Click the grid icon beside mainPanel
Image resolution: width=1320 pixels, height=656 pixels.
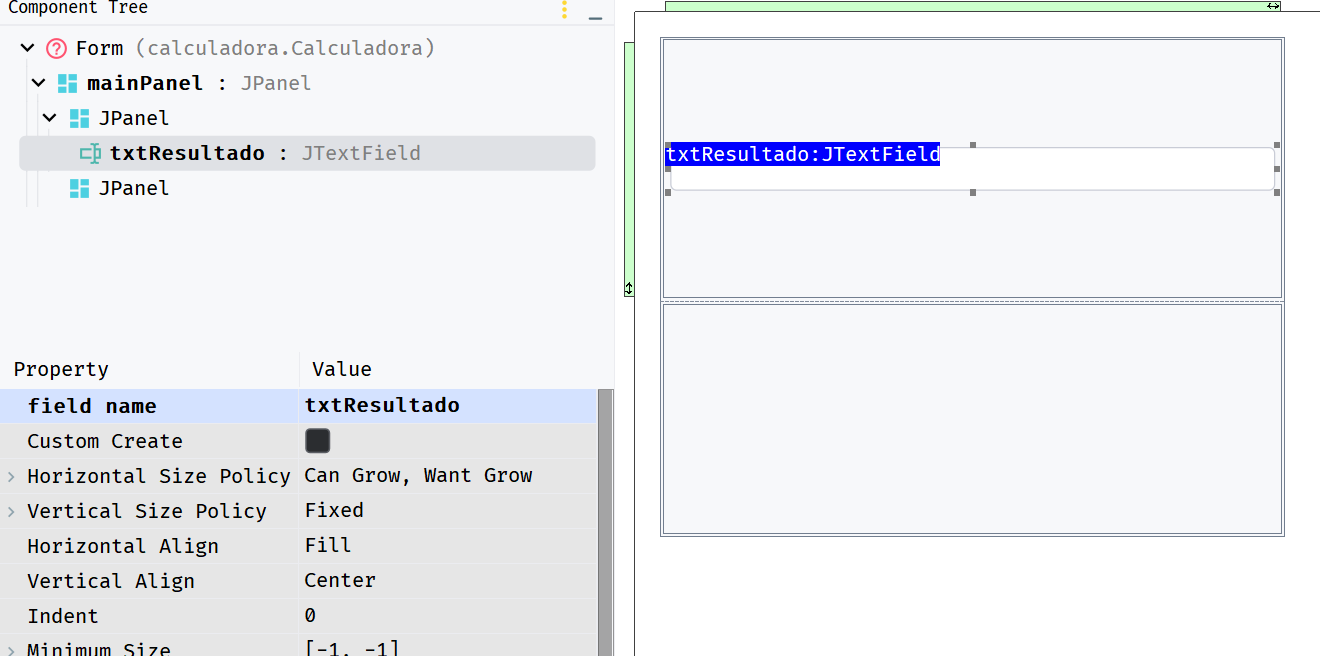tap(67, 82)
